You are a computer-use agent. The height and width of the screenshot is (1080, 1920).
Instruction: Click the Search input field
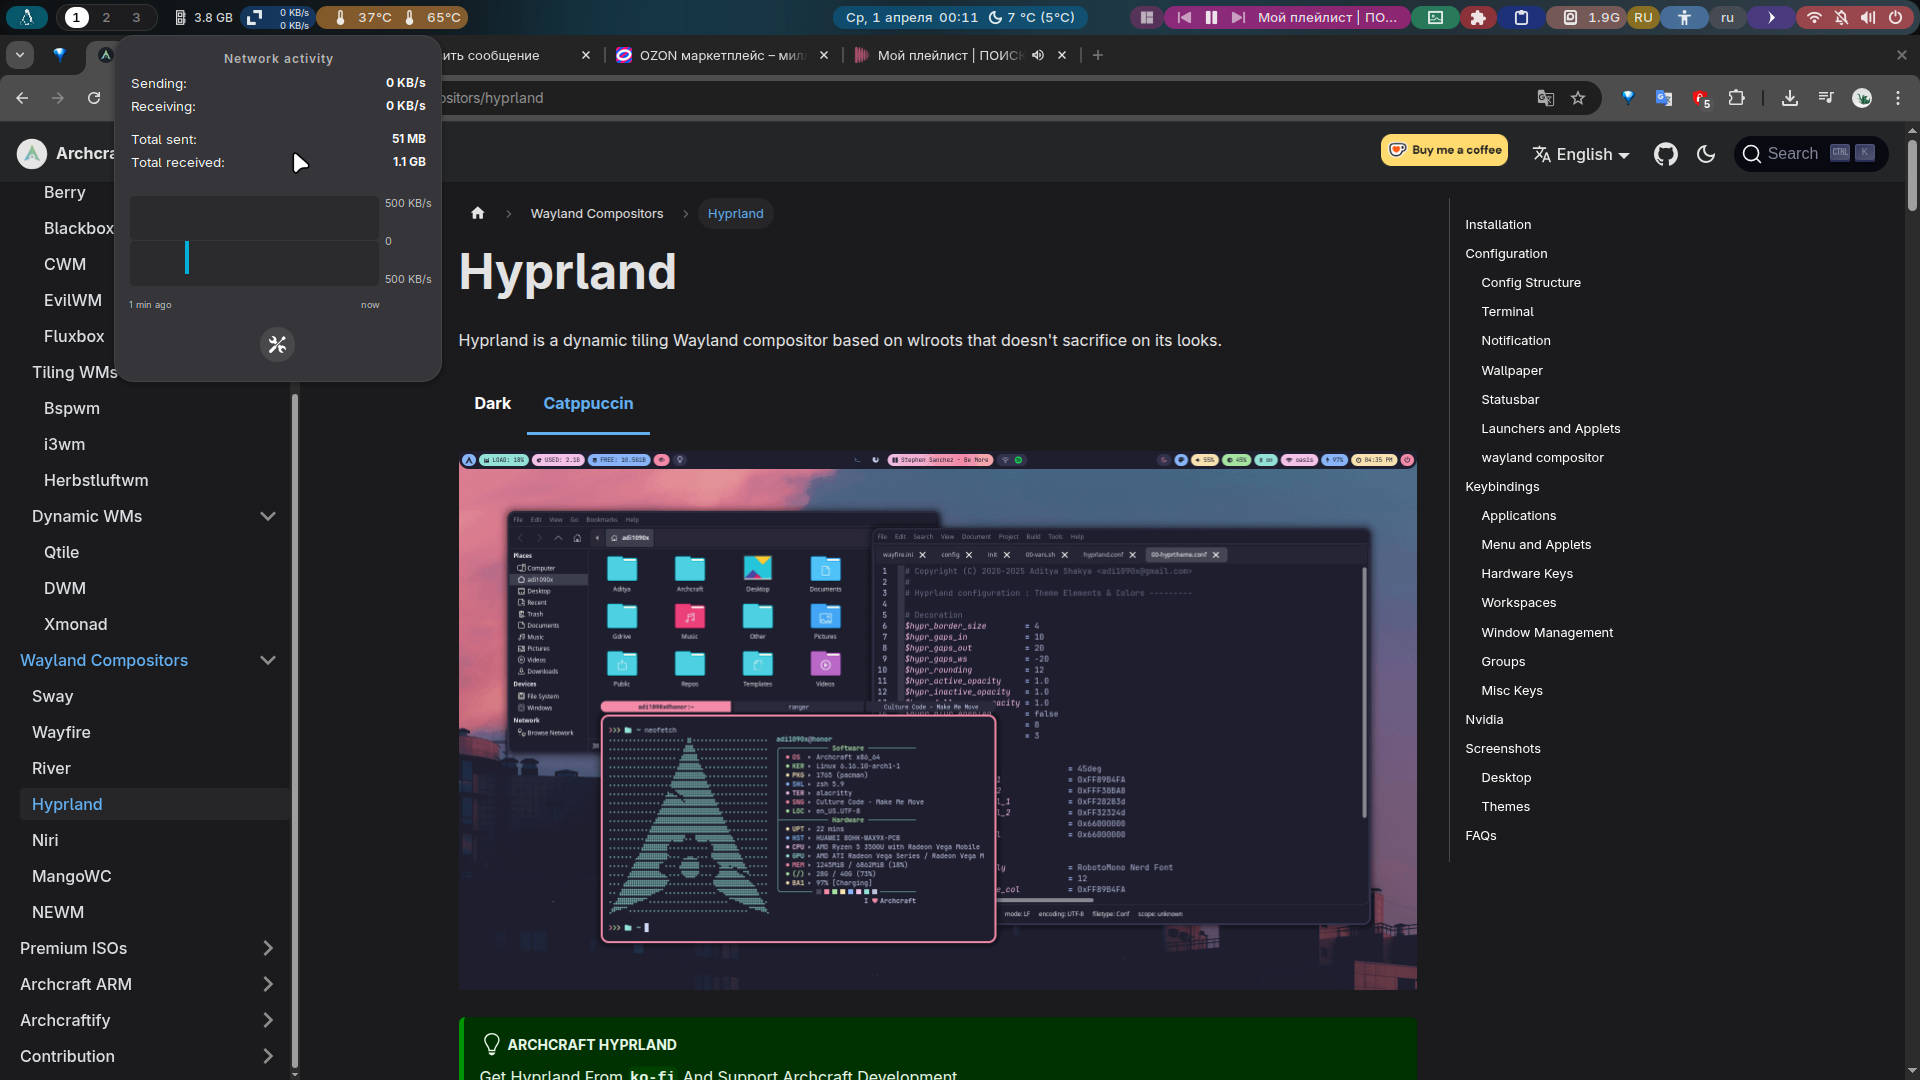coord(1792,153)
